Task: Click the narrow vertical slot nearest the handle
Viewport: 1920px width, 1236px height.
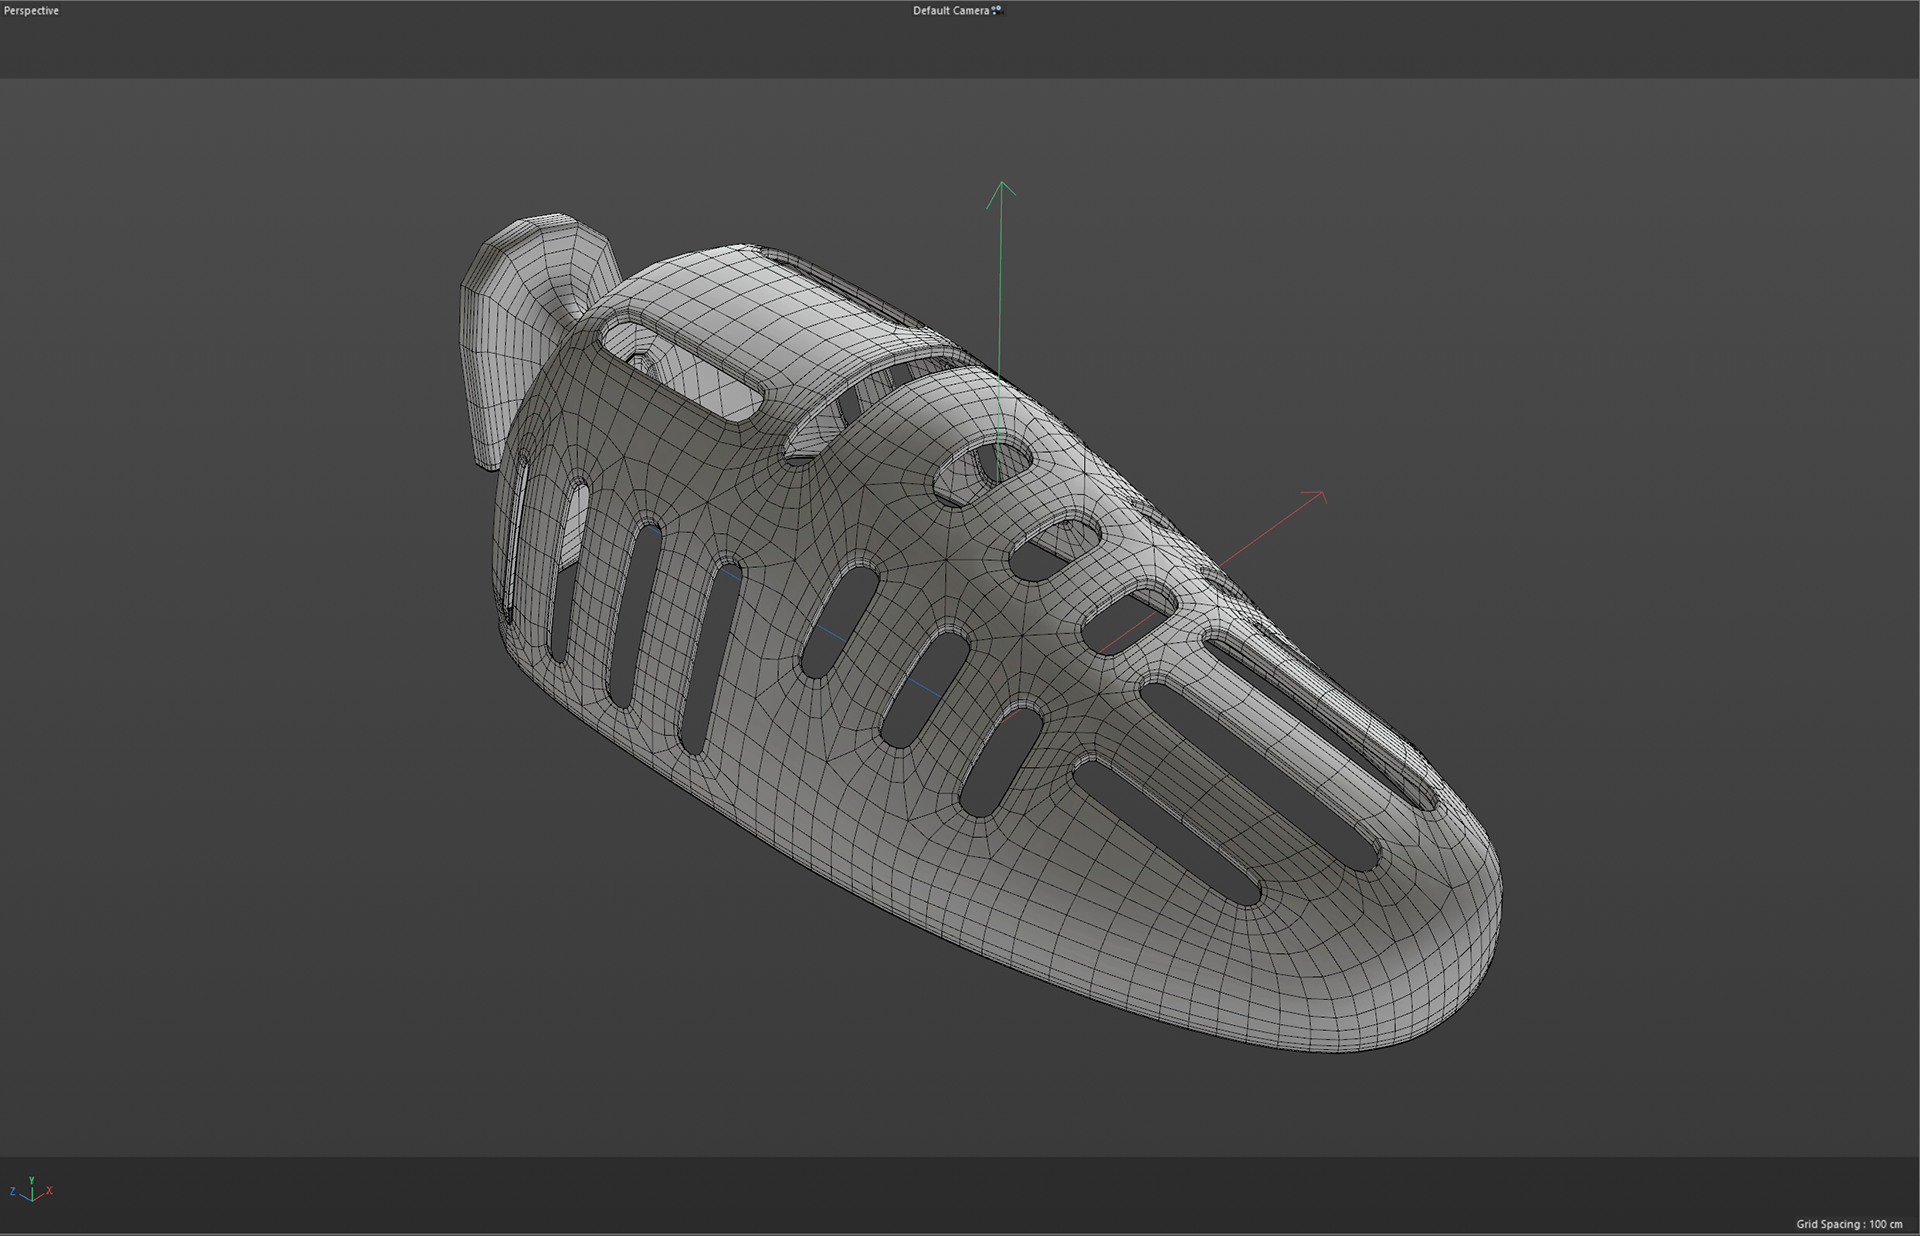Action: click(519, 535)
